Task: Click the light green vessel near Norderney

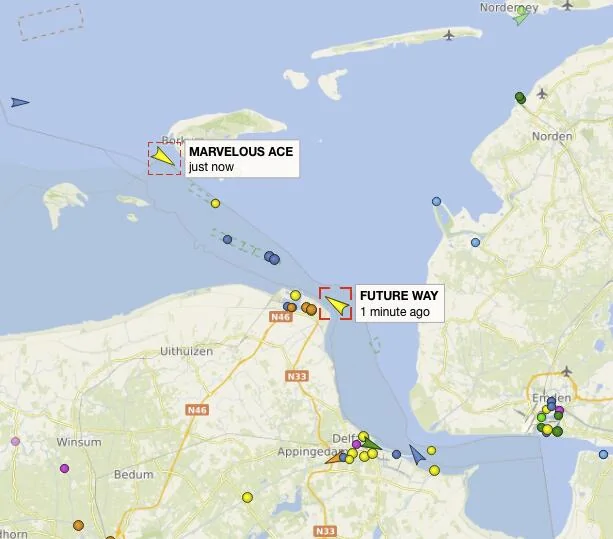Action: [x=520, y=15]
